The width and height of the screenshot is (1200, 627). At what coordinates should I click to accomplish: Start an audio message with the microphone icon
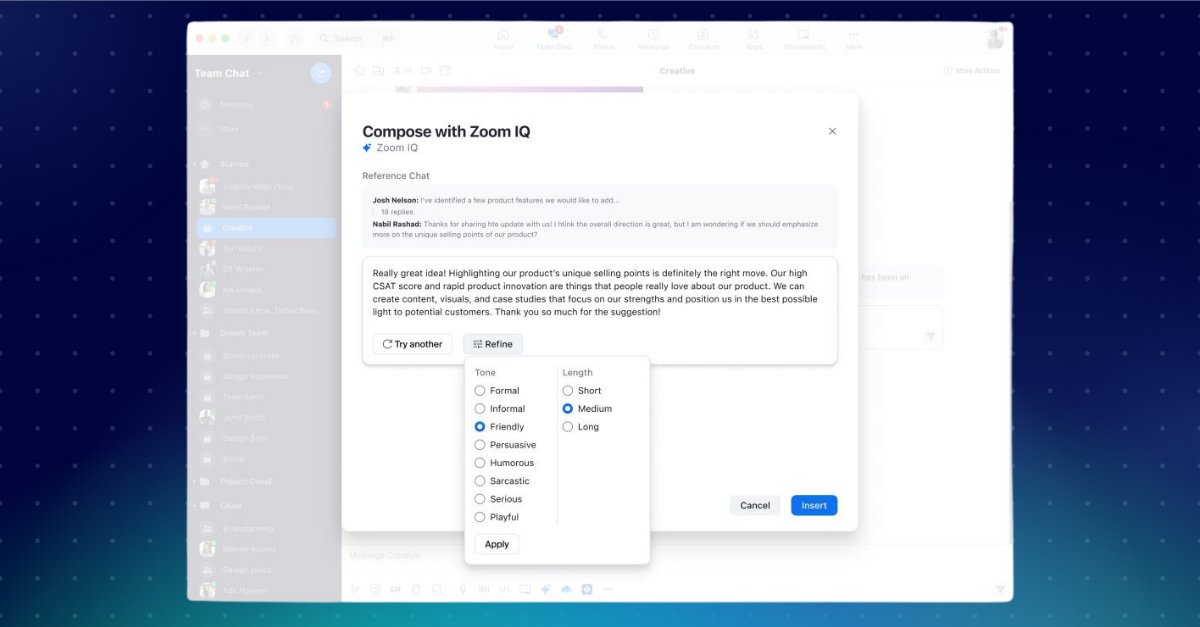460,589
